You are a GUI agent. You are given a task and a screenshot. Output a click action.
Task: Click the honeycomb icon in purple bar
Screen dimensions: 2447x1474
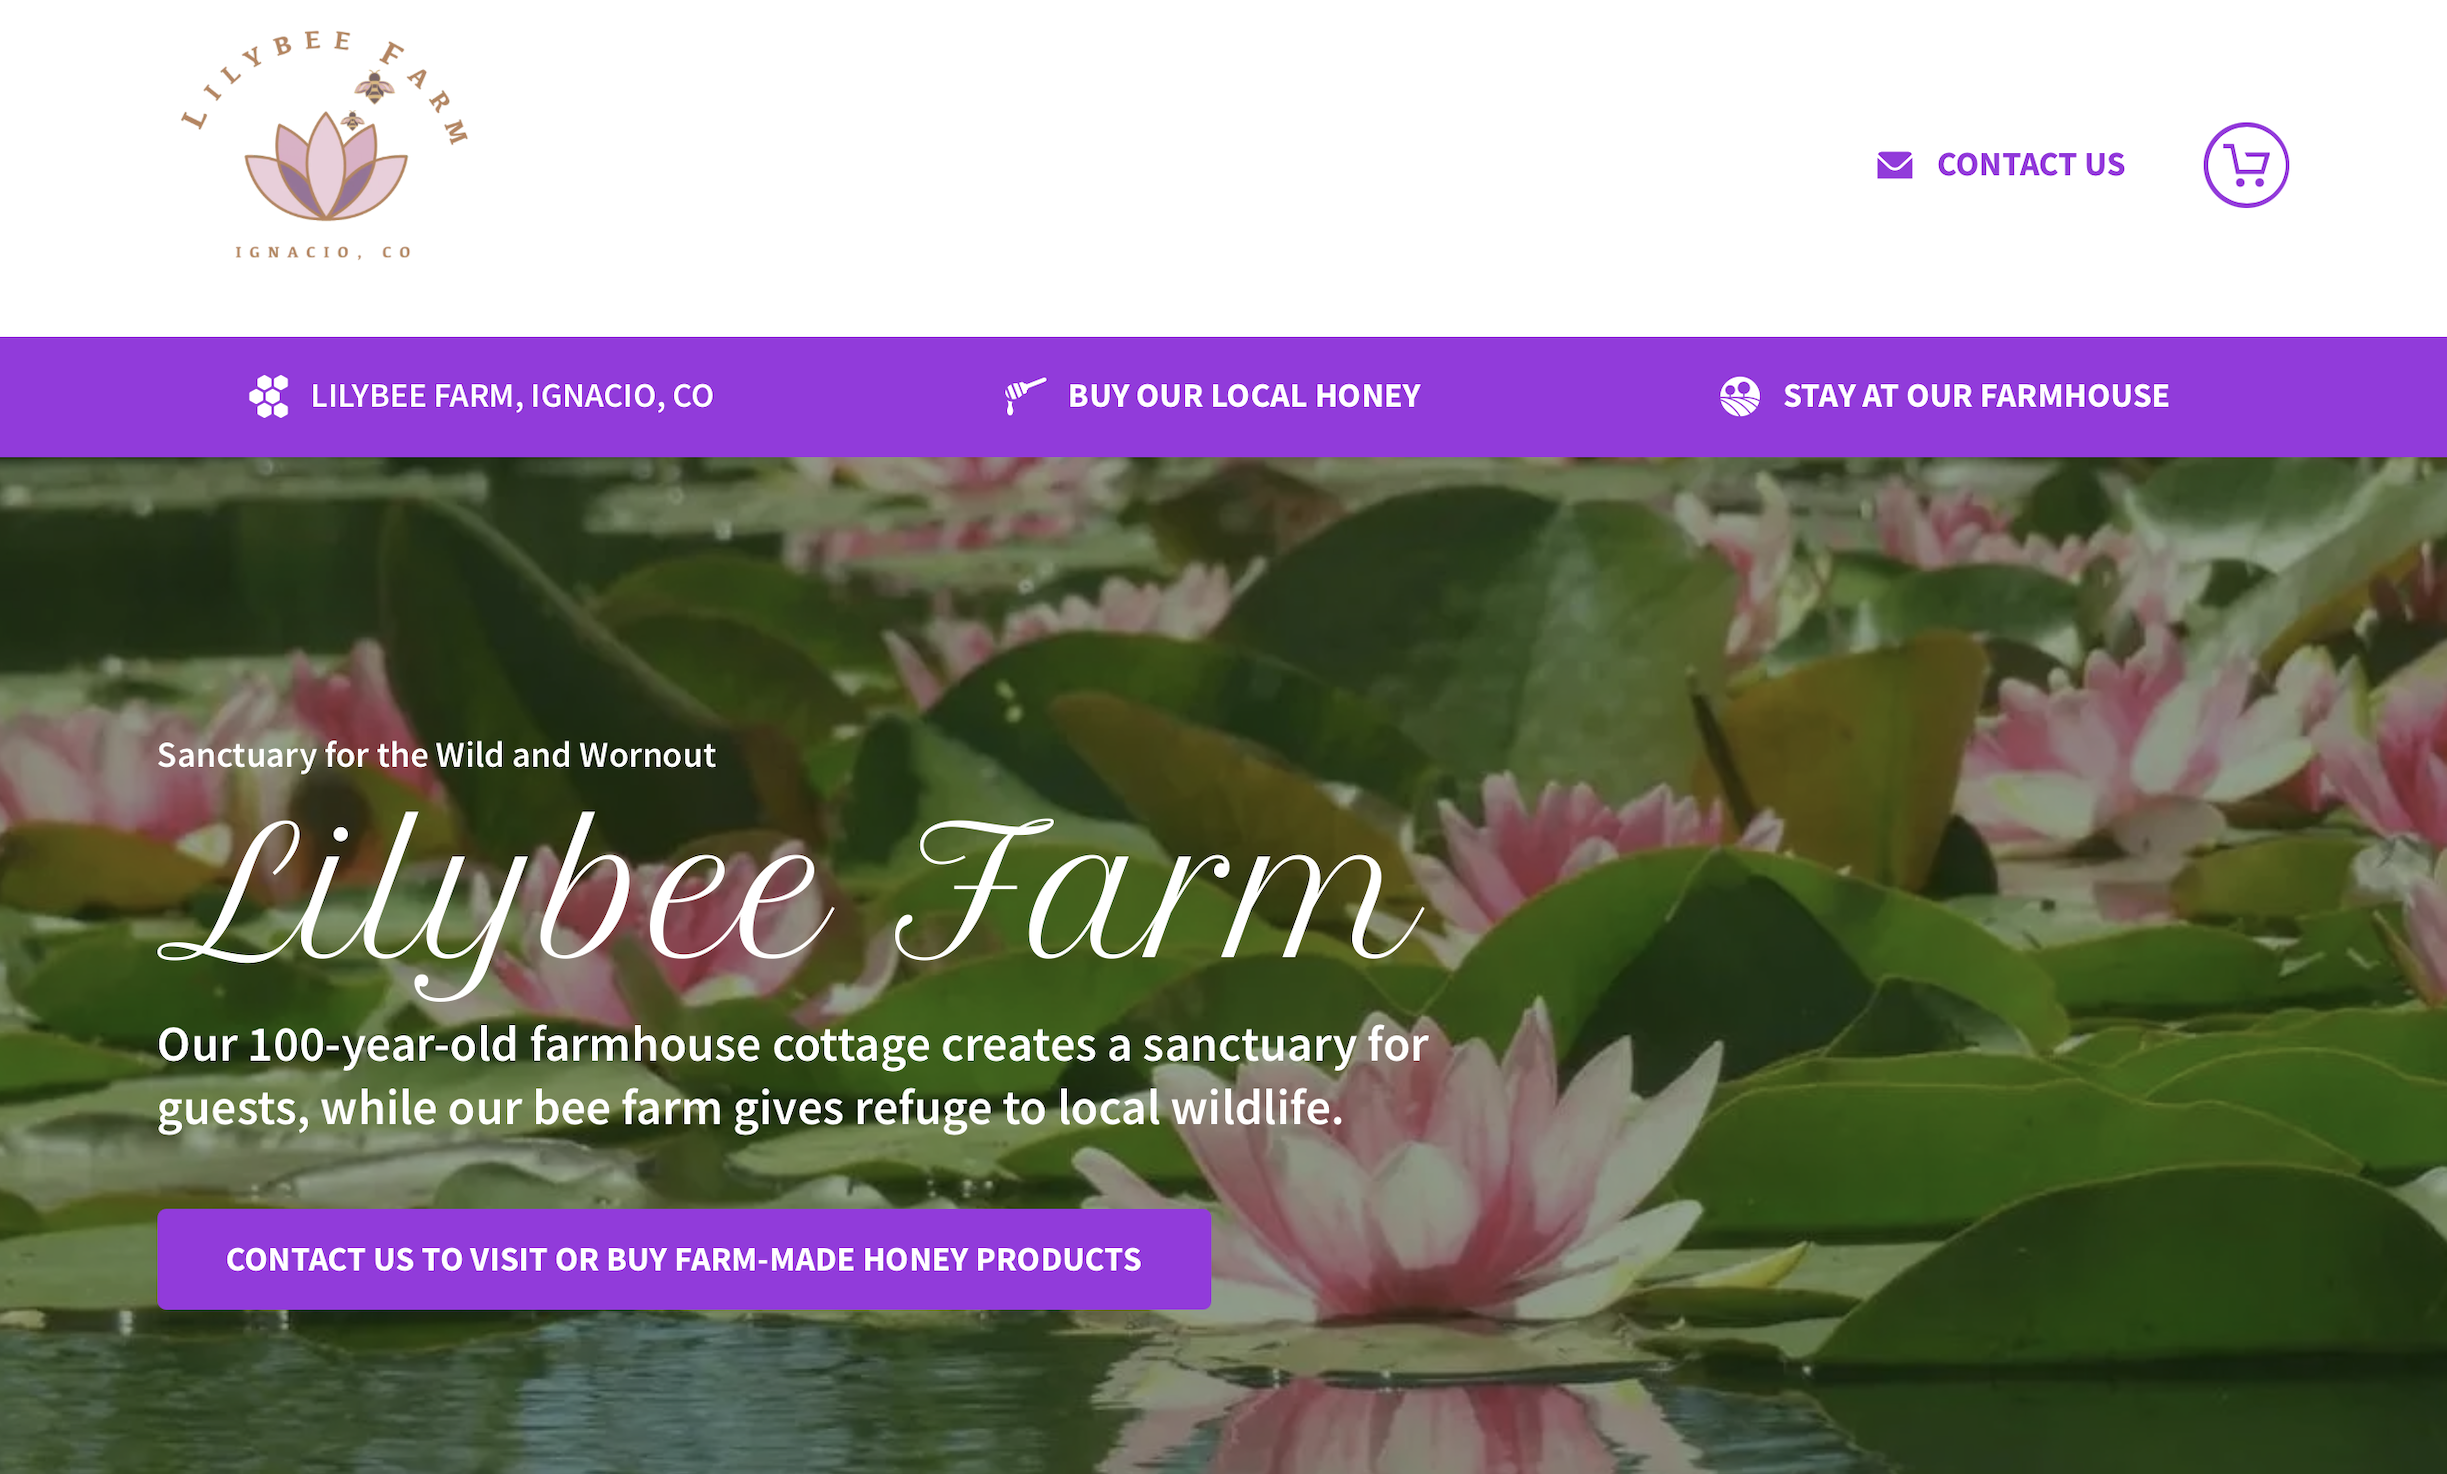click(x=269, y=396)
